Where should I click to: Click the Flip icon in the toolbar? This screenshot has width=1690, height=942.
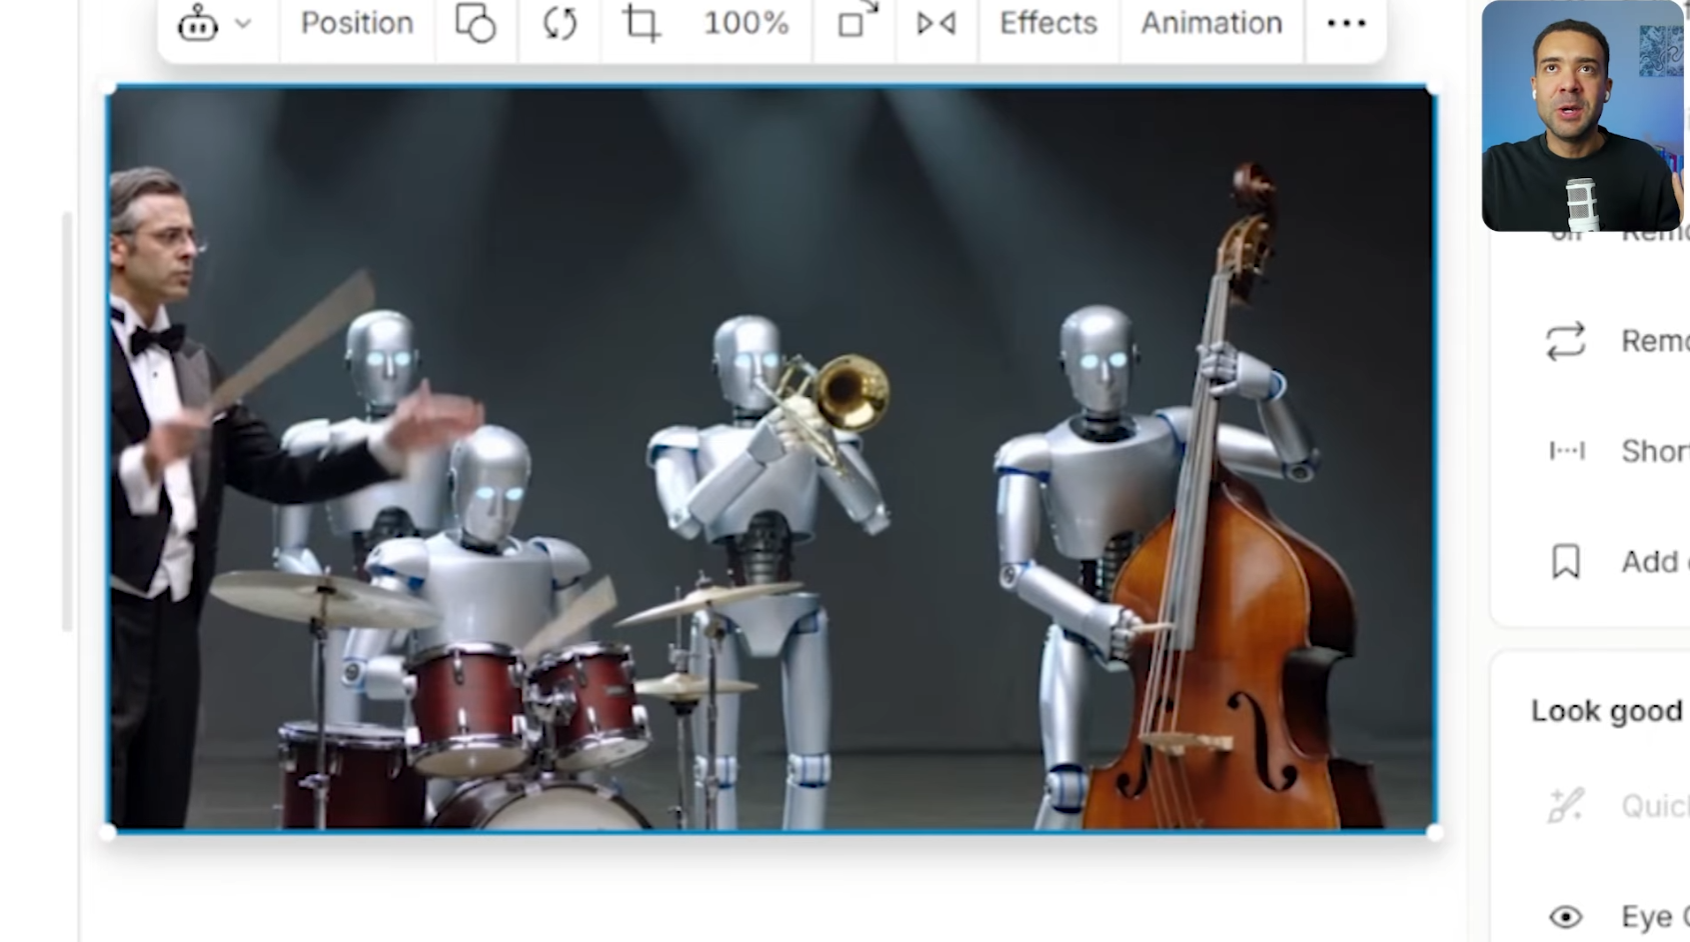pyautogui.click(x=934, y=23)
